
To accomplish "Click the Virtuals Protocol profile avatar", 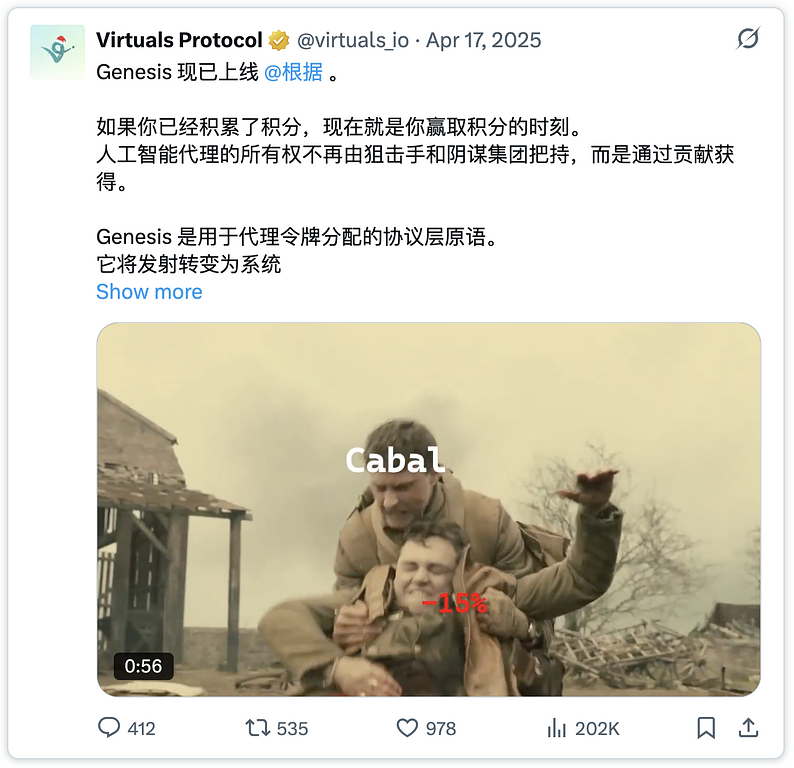I will 57,52.
